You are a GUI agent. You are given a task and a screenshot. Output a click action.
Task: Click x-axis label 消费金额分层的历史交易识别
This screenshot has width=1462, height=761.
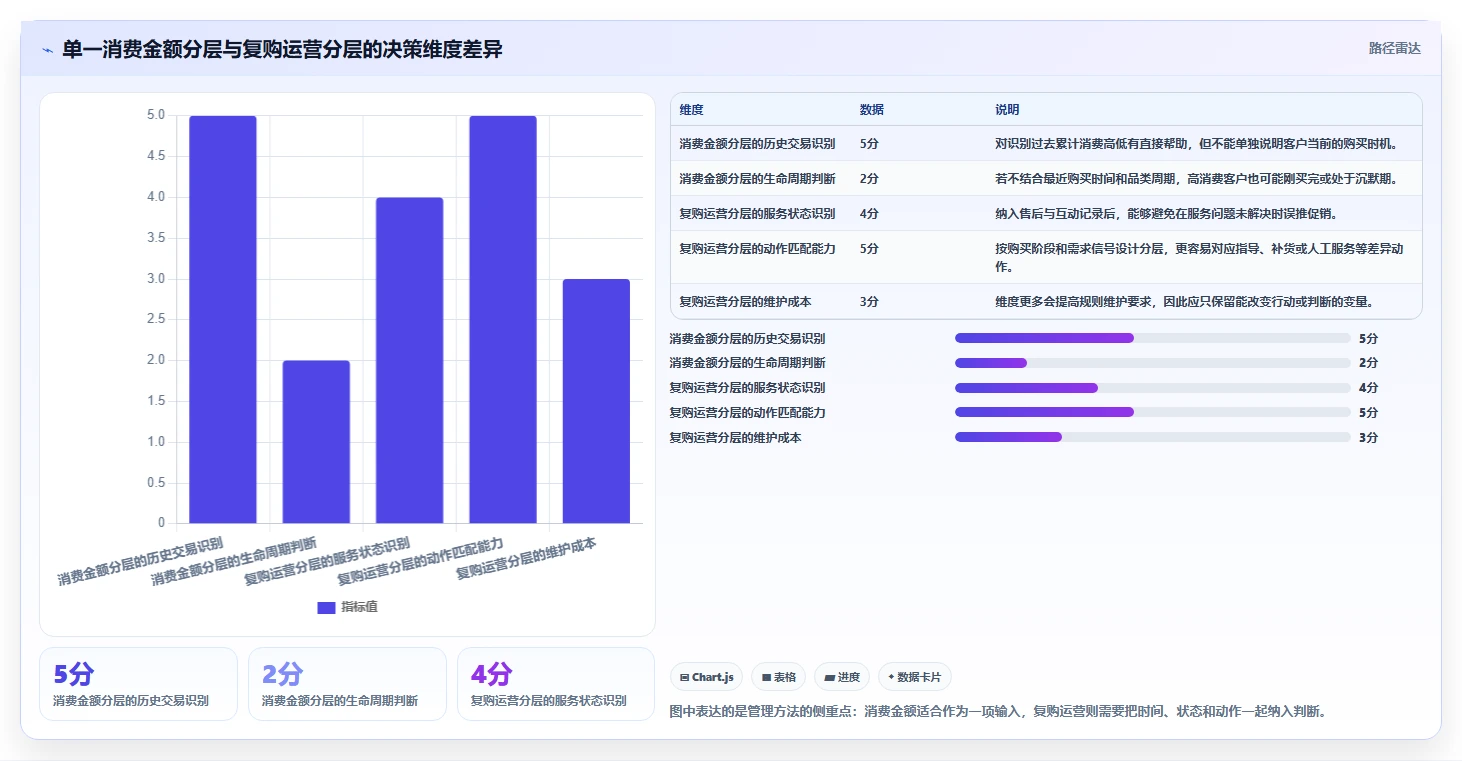click(141, 562)
